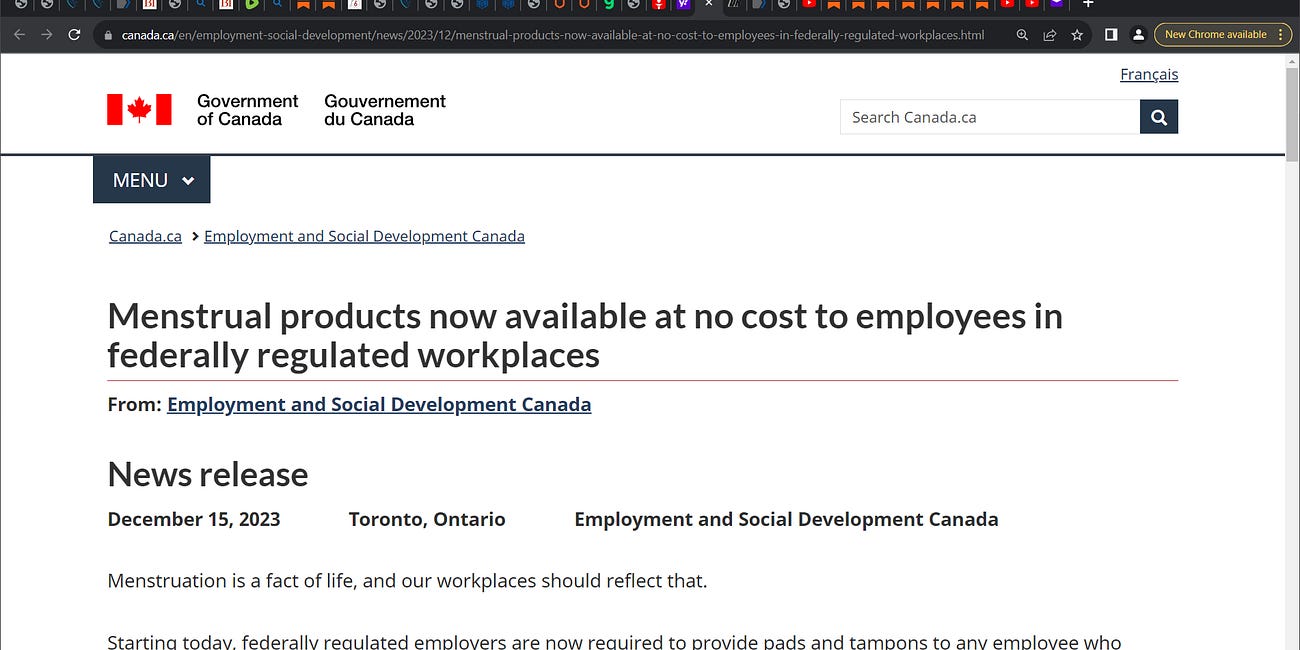Click the Government of Canada flag logo
Image resolution: width=1300 pixels, height=650 pixels.
click(x=139, y=110)
